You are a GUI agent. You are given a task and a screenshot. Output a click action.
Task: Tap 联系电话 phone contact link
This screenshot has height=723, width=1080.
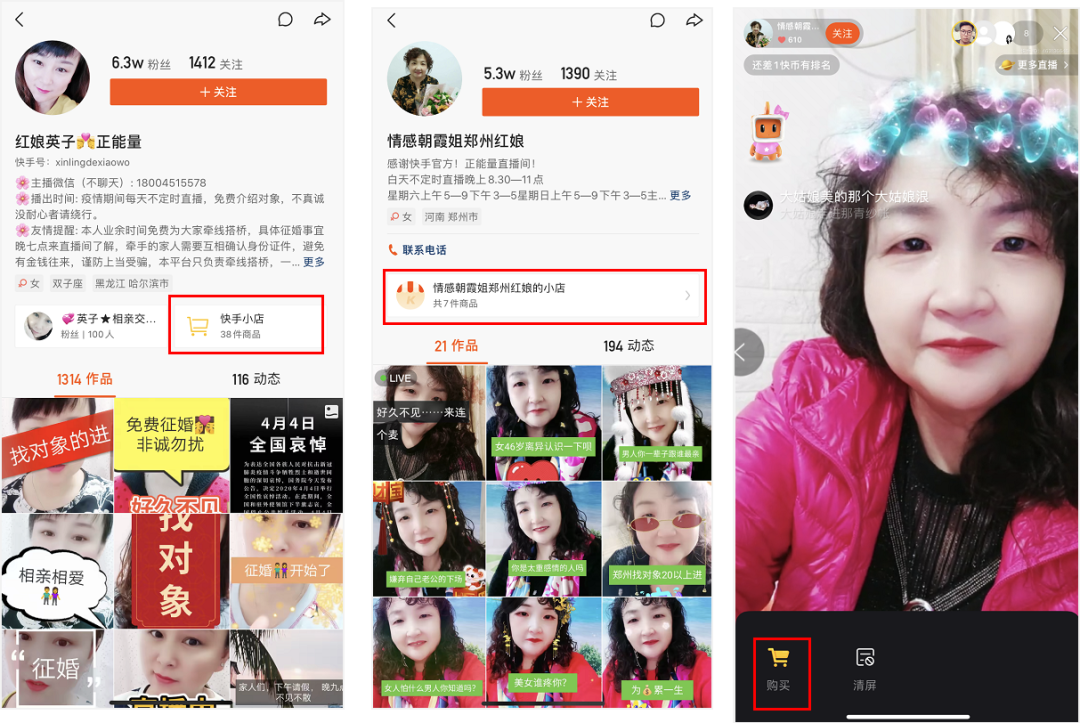coord(418,250)
